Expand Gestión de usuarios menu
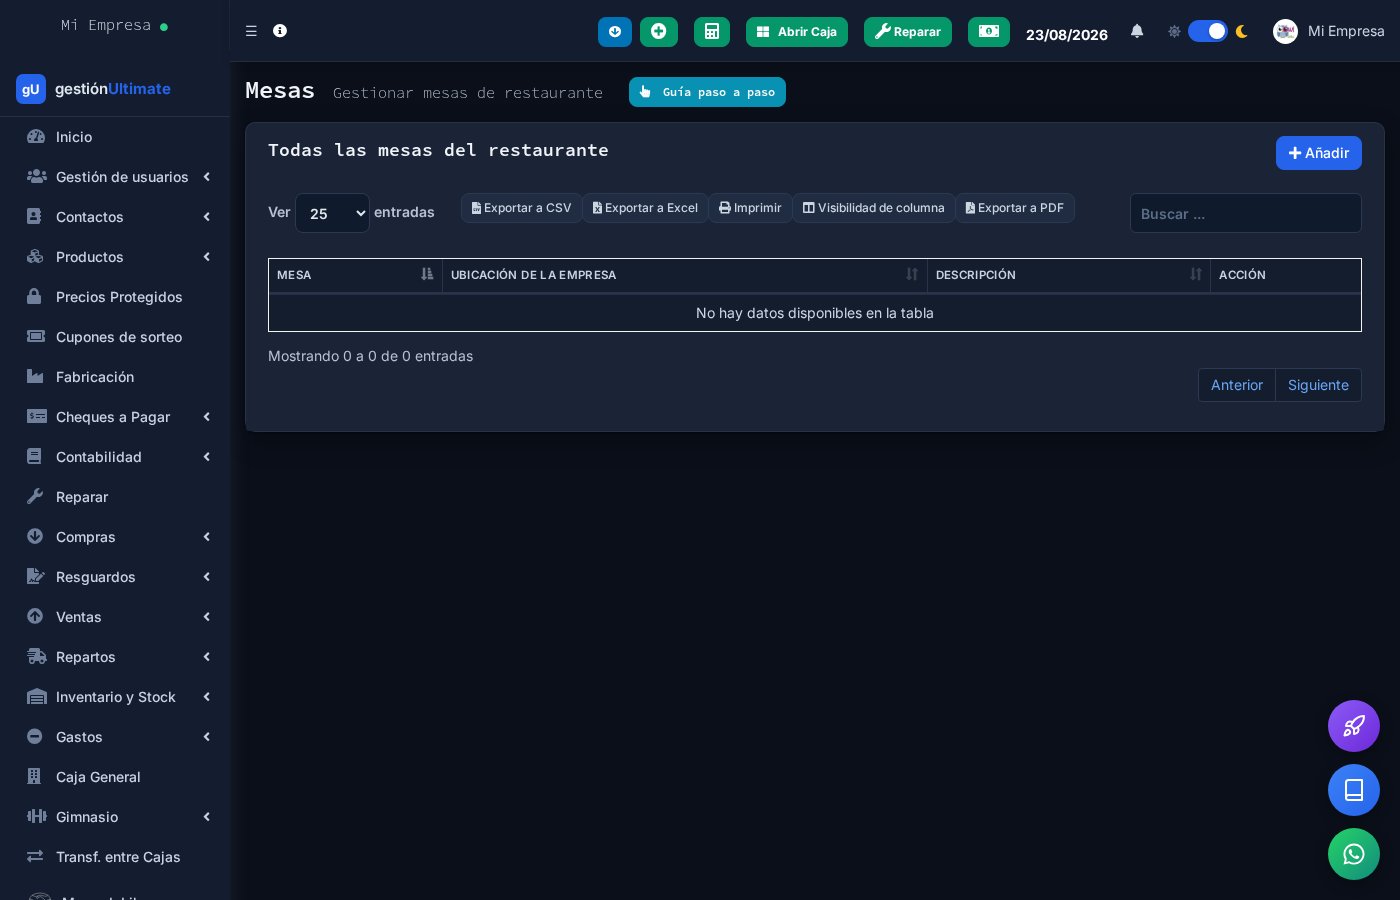This screenshot has width=1400, height=900. (115, 177)
